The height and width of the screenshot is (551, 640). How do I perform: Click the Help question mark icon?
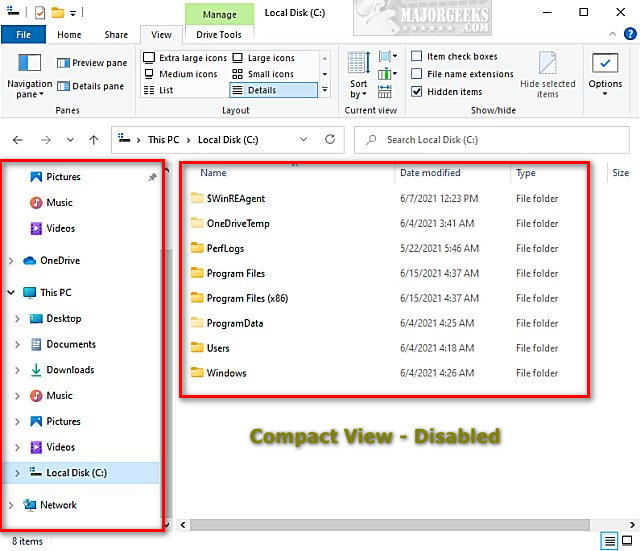[630, 34]
